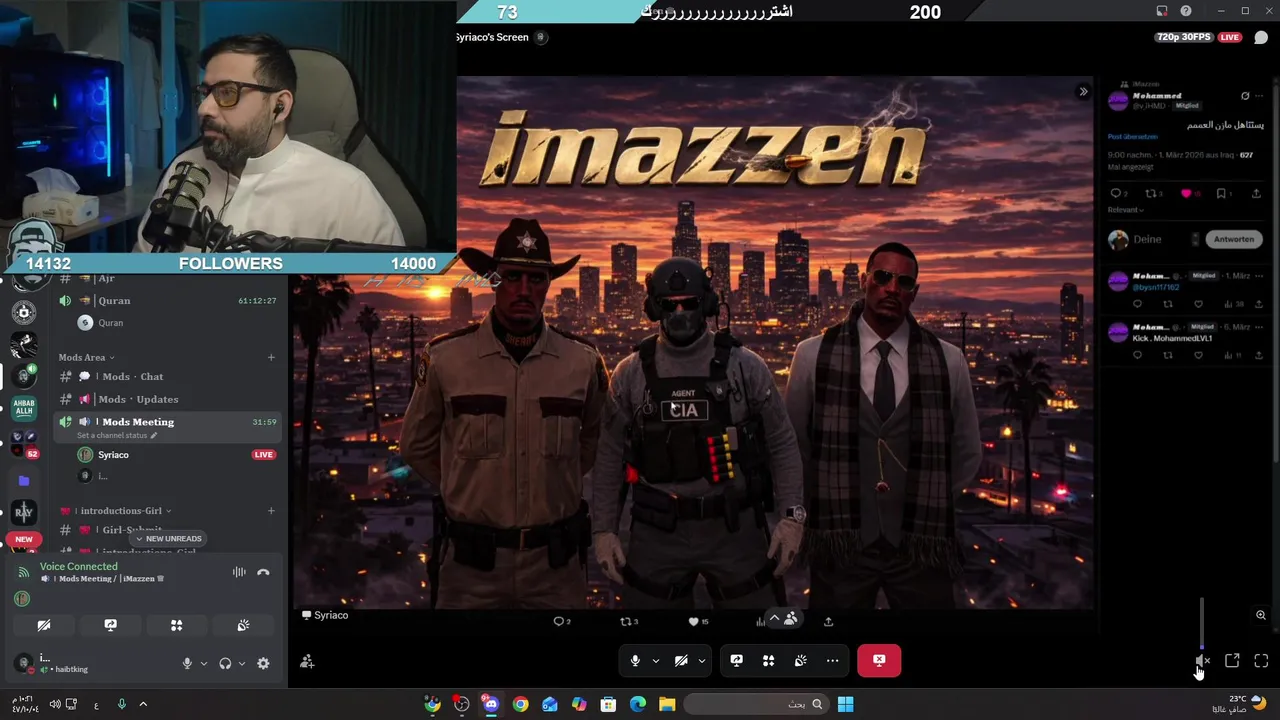Toggle noise suppression waveform icon
This screenshot has height=720, width=1280.
pyautogui.click(x=239, y=572)
